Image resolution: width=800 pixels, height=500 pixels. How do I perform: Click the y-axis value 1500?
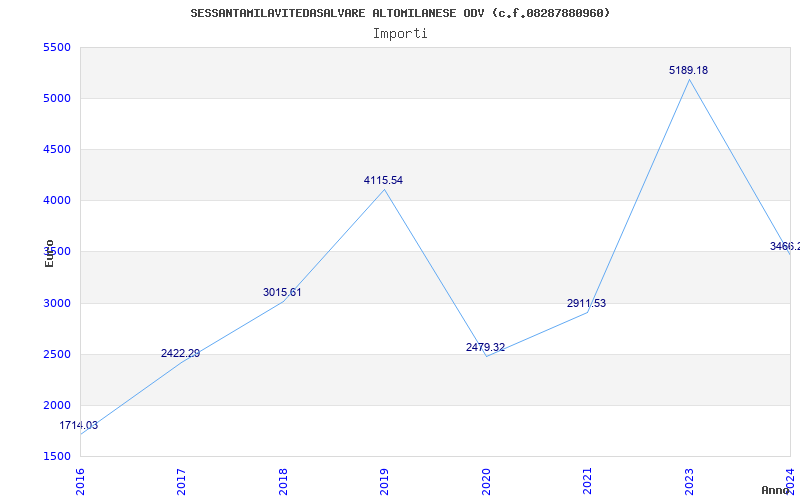point(56,457)
